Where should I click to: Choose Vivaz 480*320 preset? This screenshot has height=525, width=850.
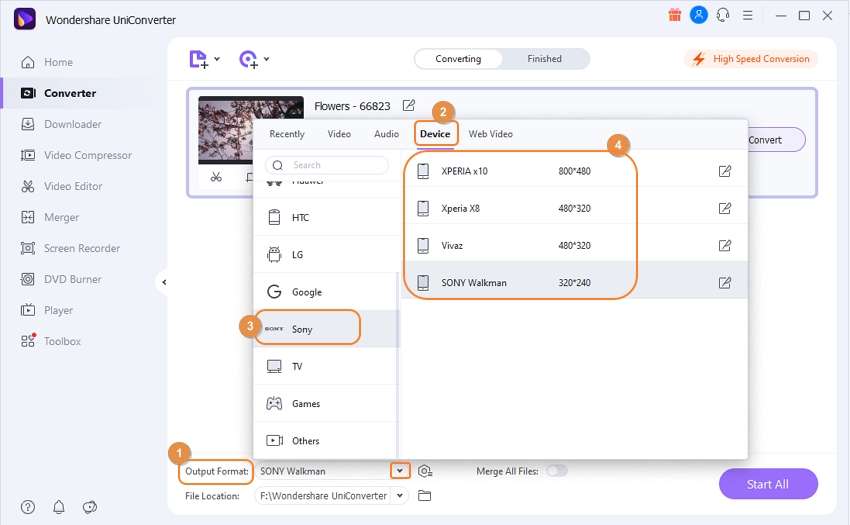tap(575, 246)
